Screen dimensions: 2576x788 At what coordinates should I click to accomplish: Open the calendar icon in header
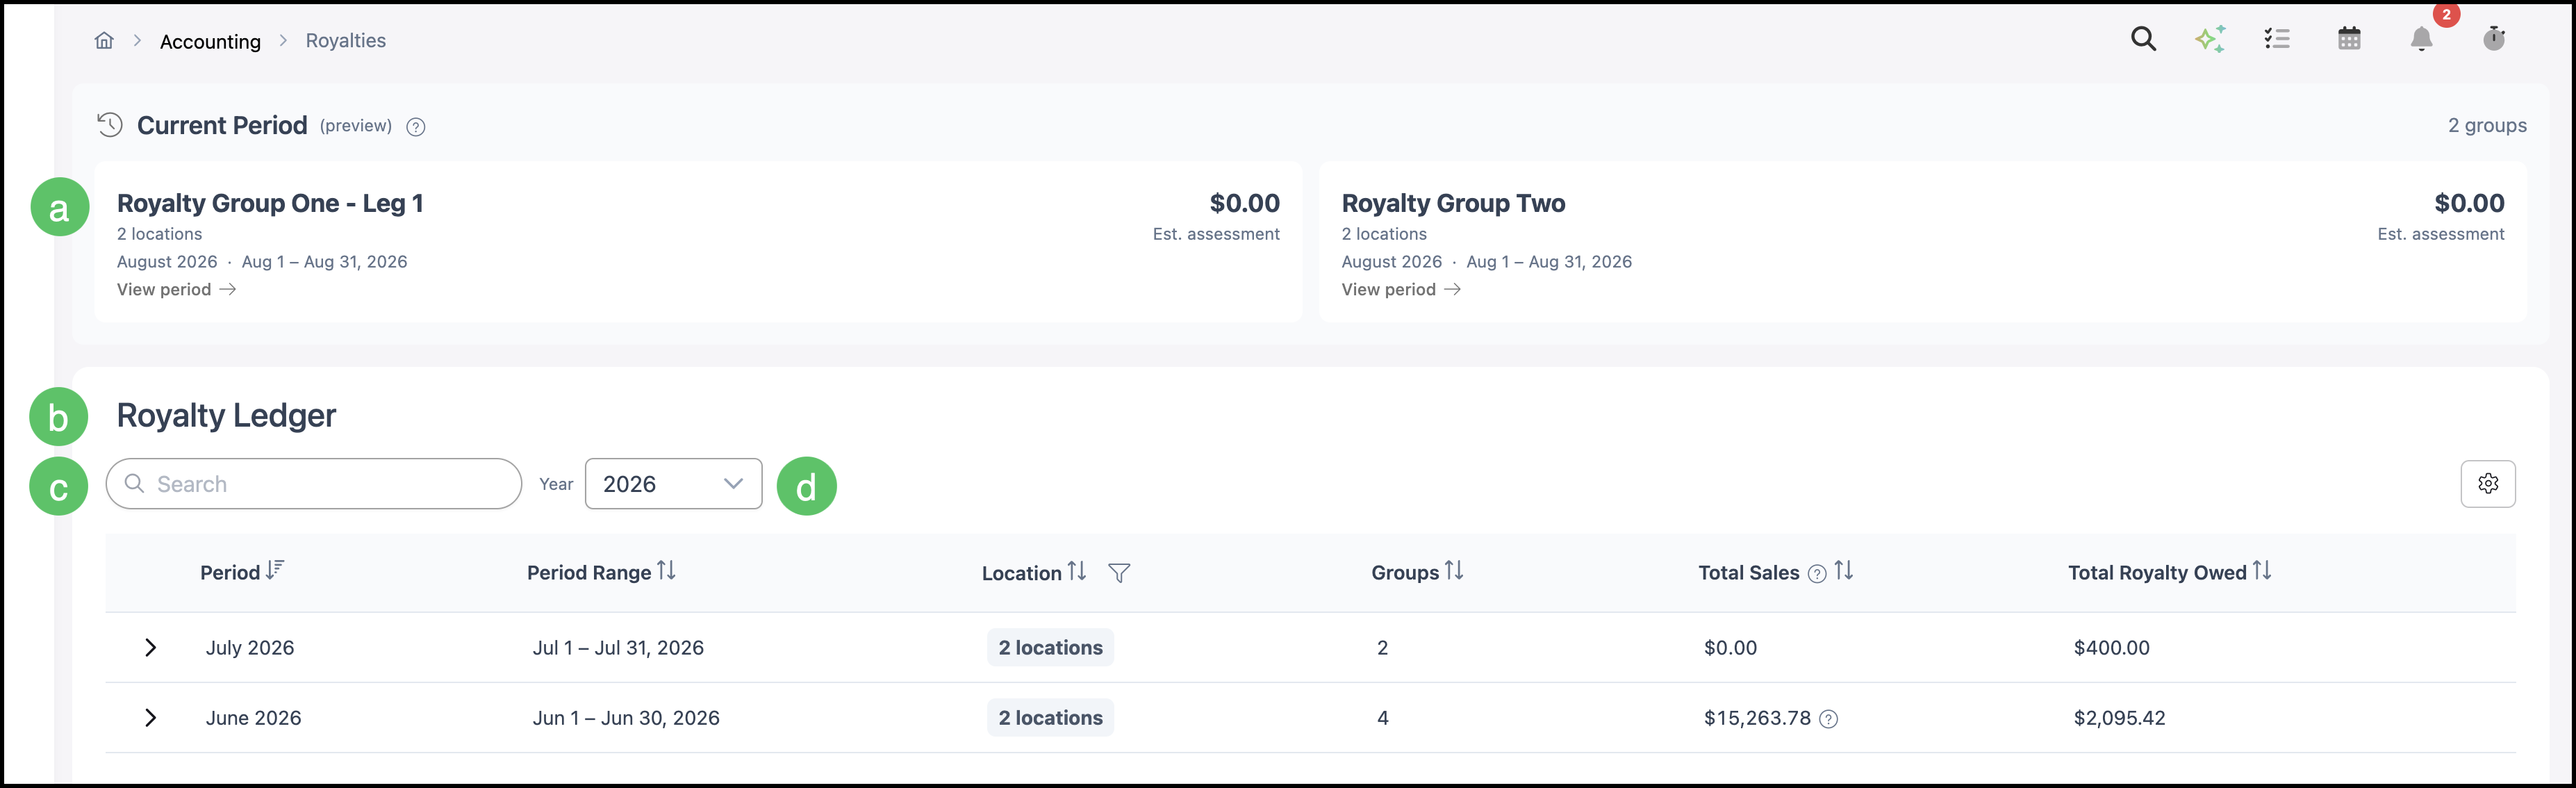pos(2349,39)
